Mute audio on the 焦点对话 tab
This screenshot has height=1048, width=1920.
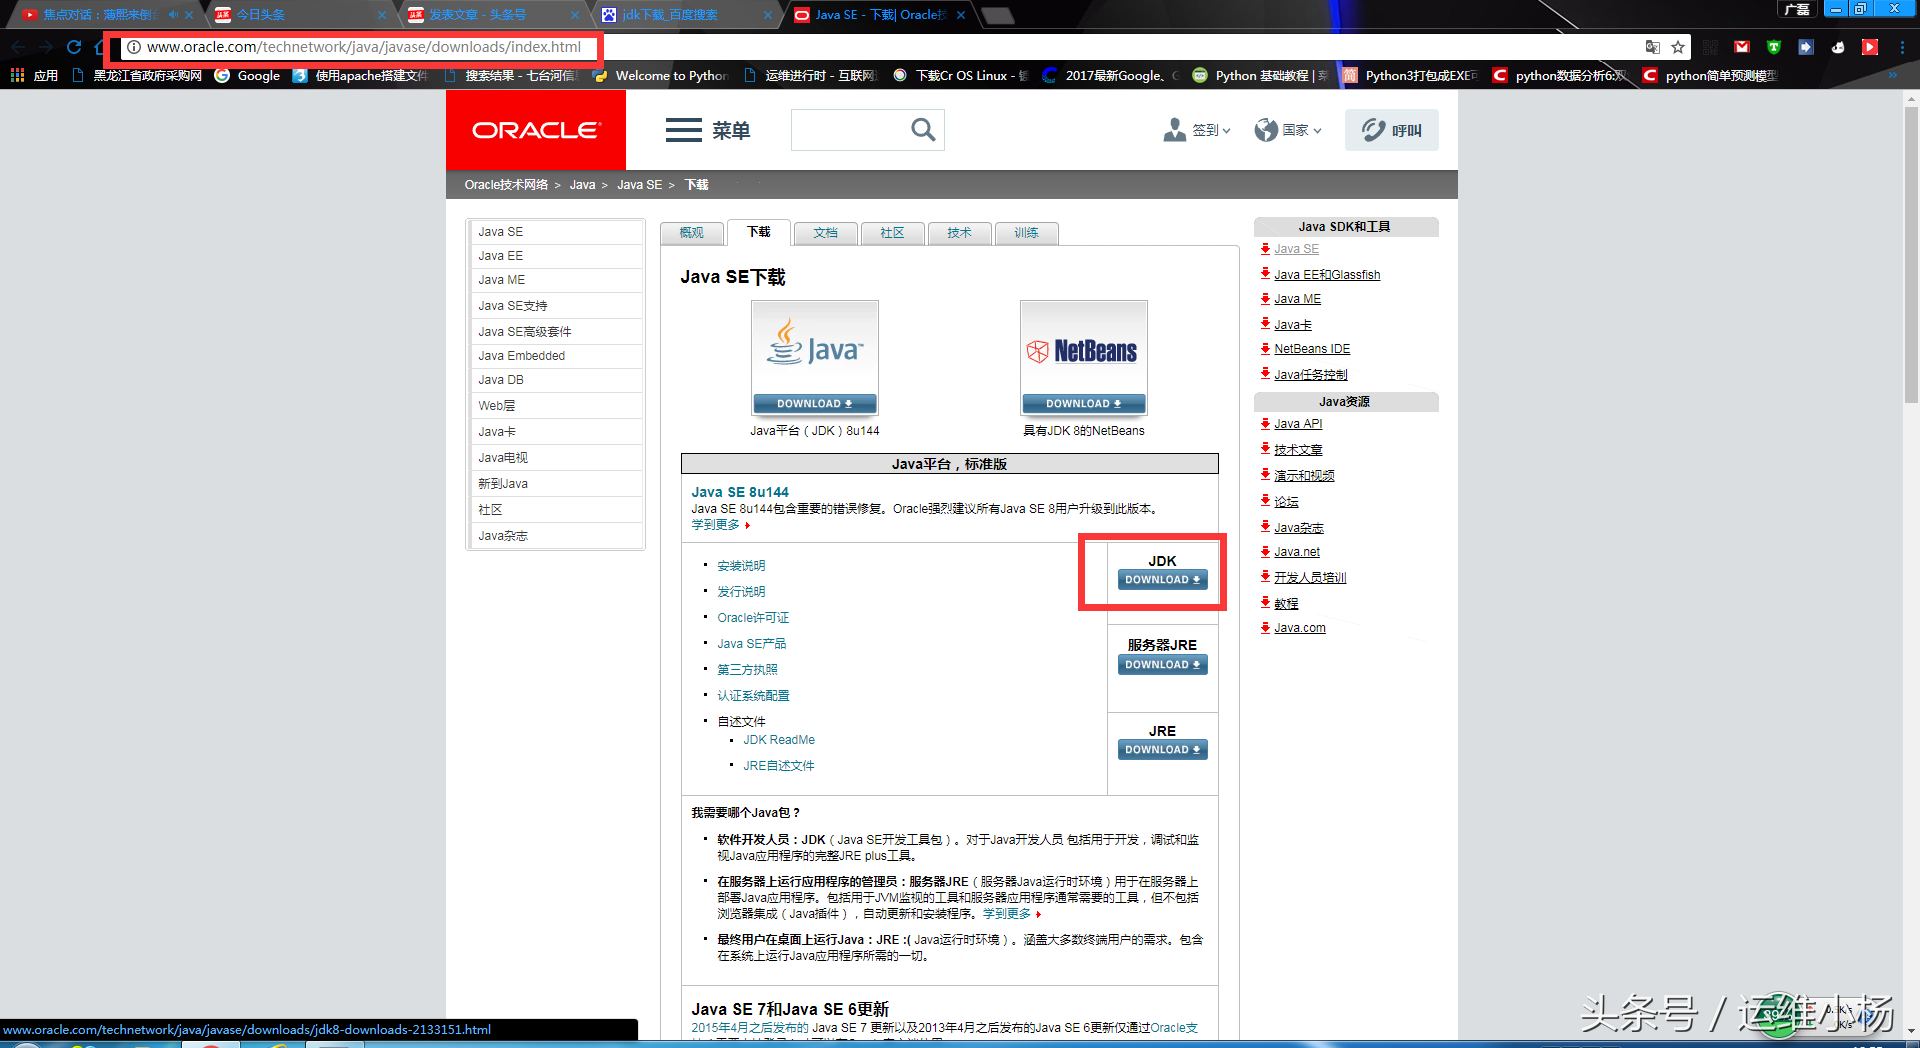coord(173,15)
